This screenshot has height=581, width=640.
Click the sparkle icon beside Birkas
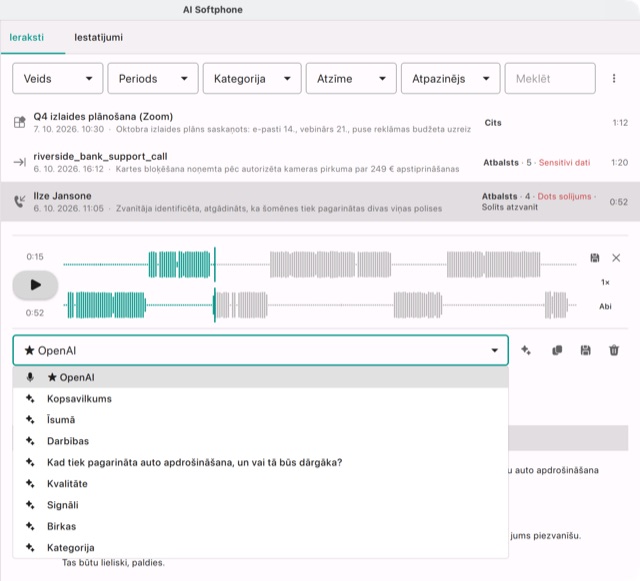(30, 526)
